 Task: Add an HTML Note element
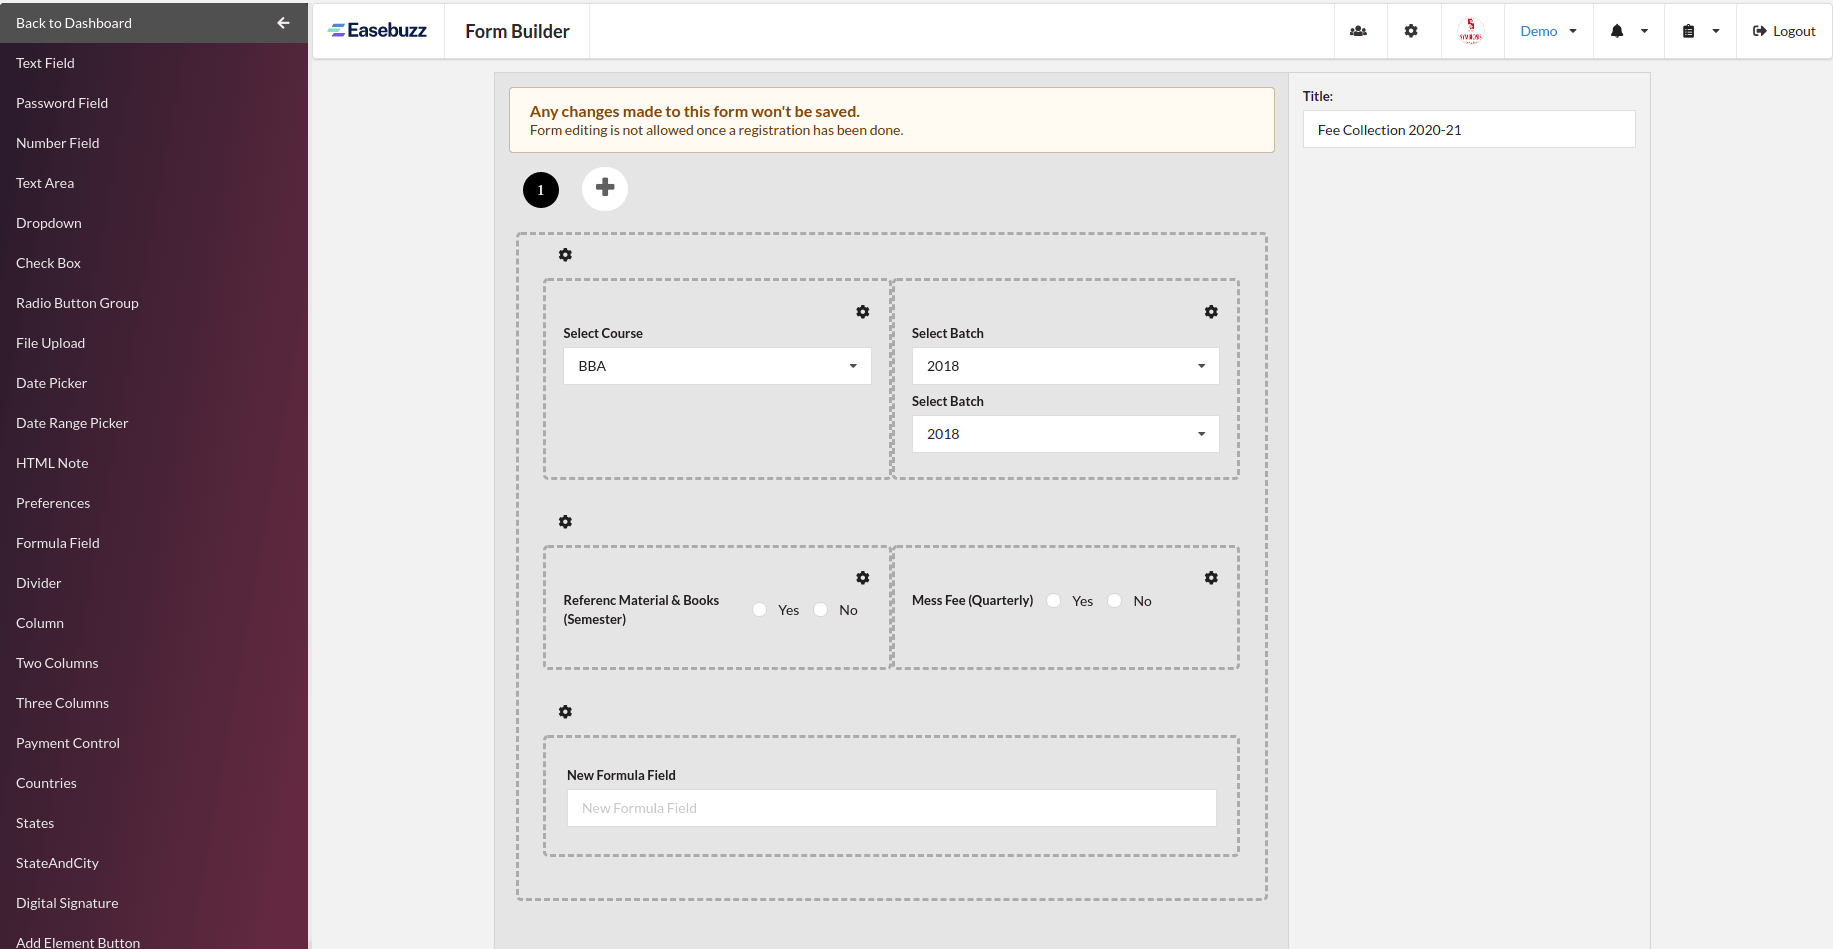[x=154, y=463]
